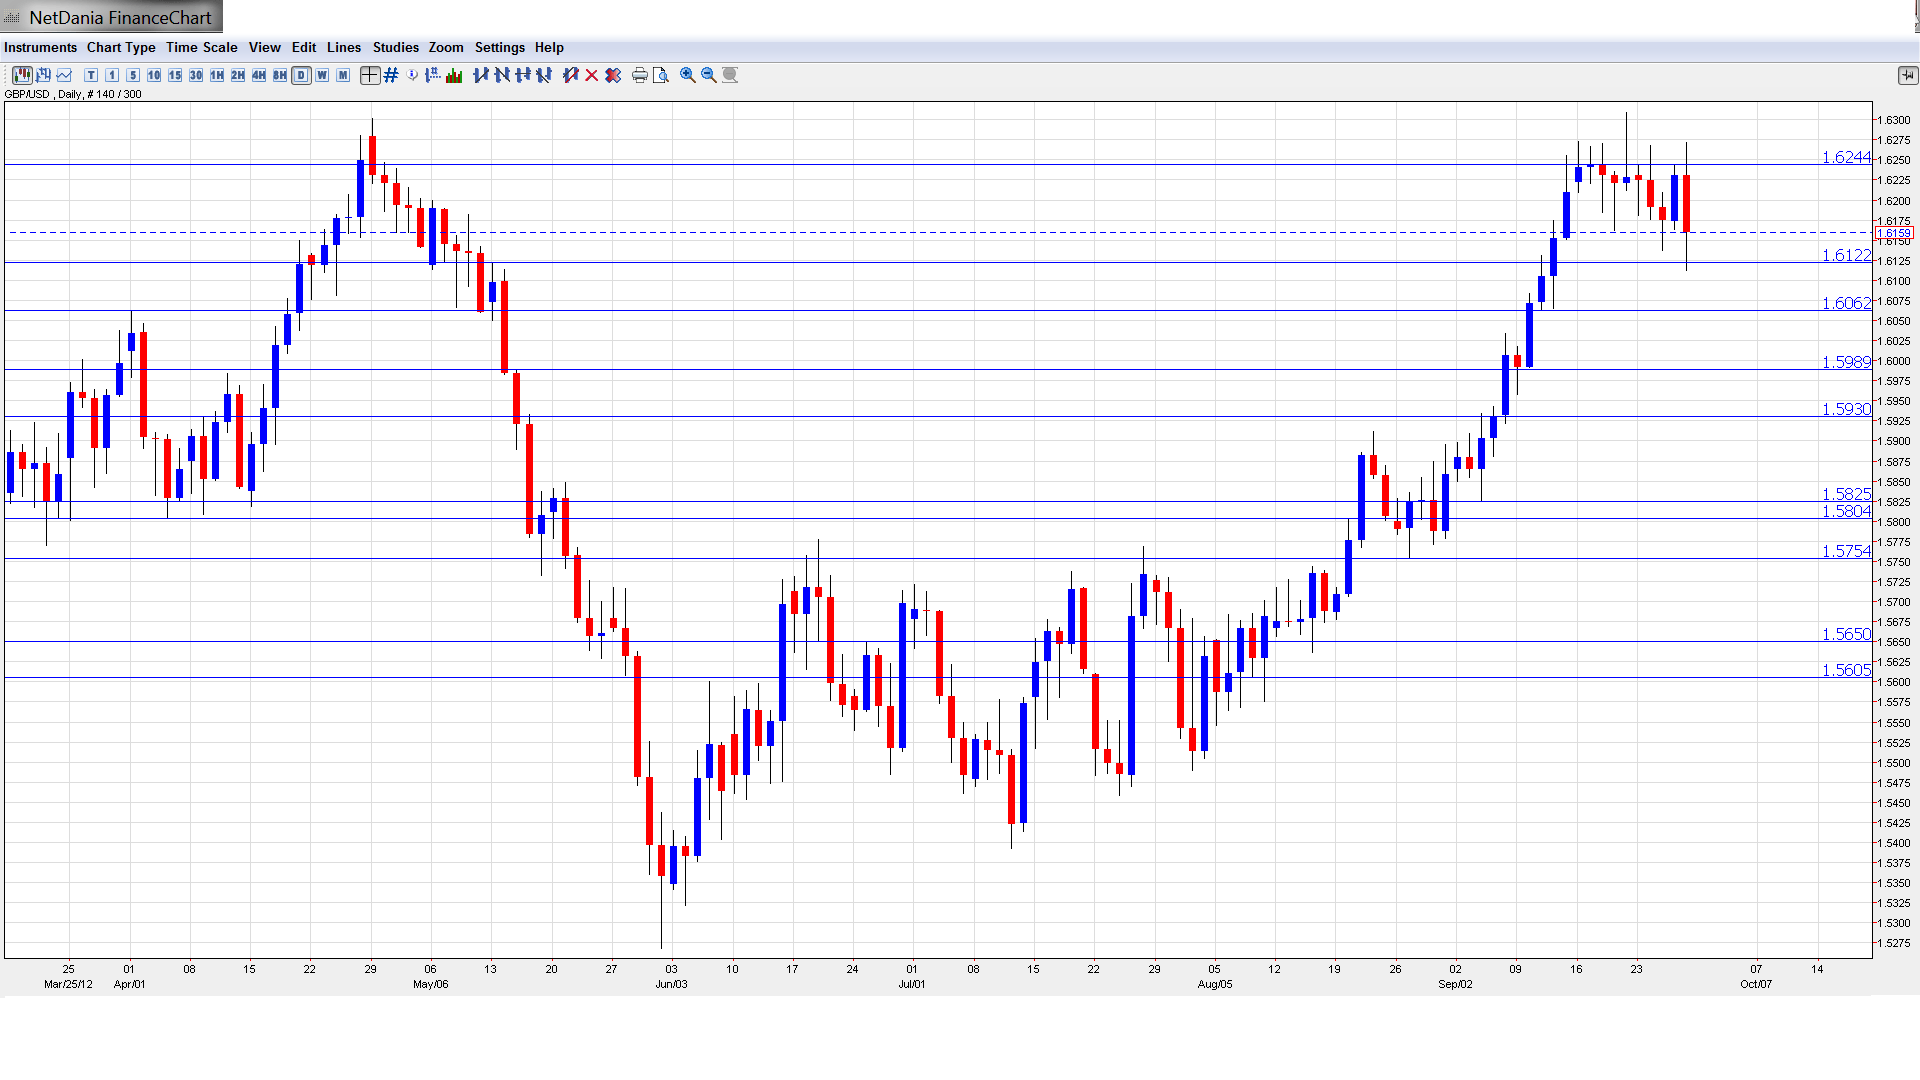Select the second line drawing tool
The width and height of the screenshot is (1920, 1080).
(502, 75)
